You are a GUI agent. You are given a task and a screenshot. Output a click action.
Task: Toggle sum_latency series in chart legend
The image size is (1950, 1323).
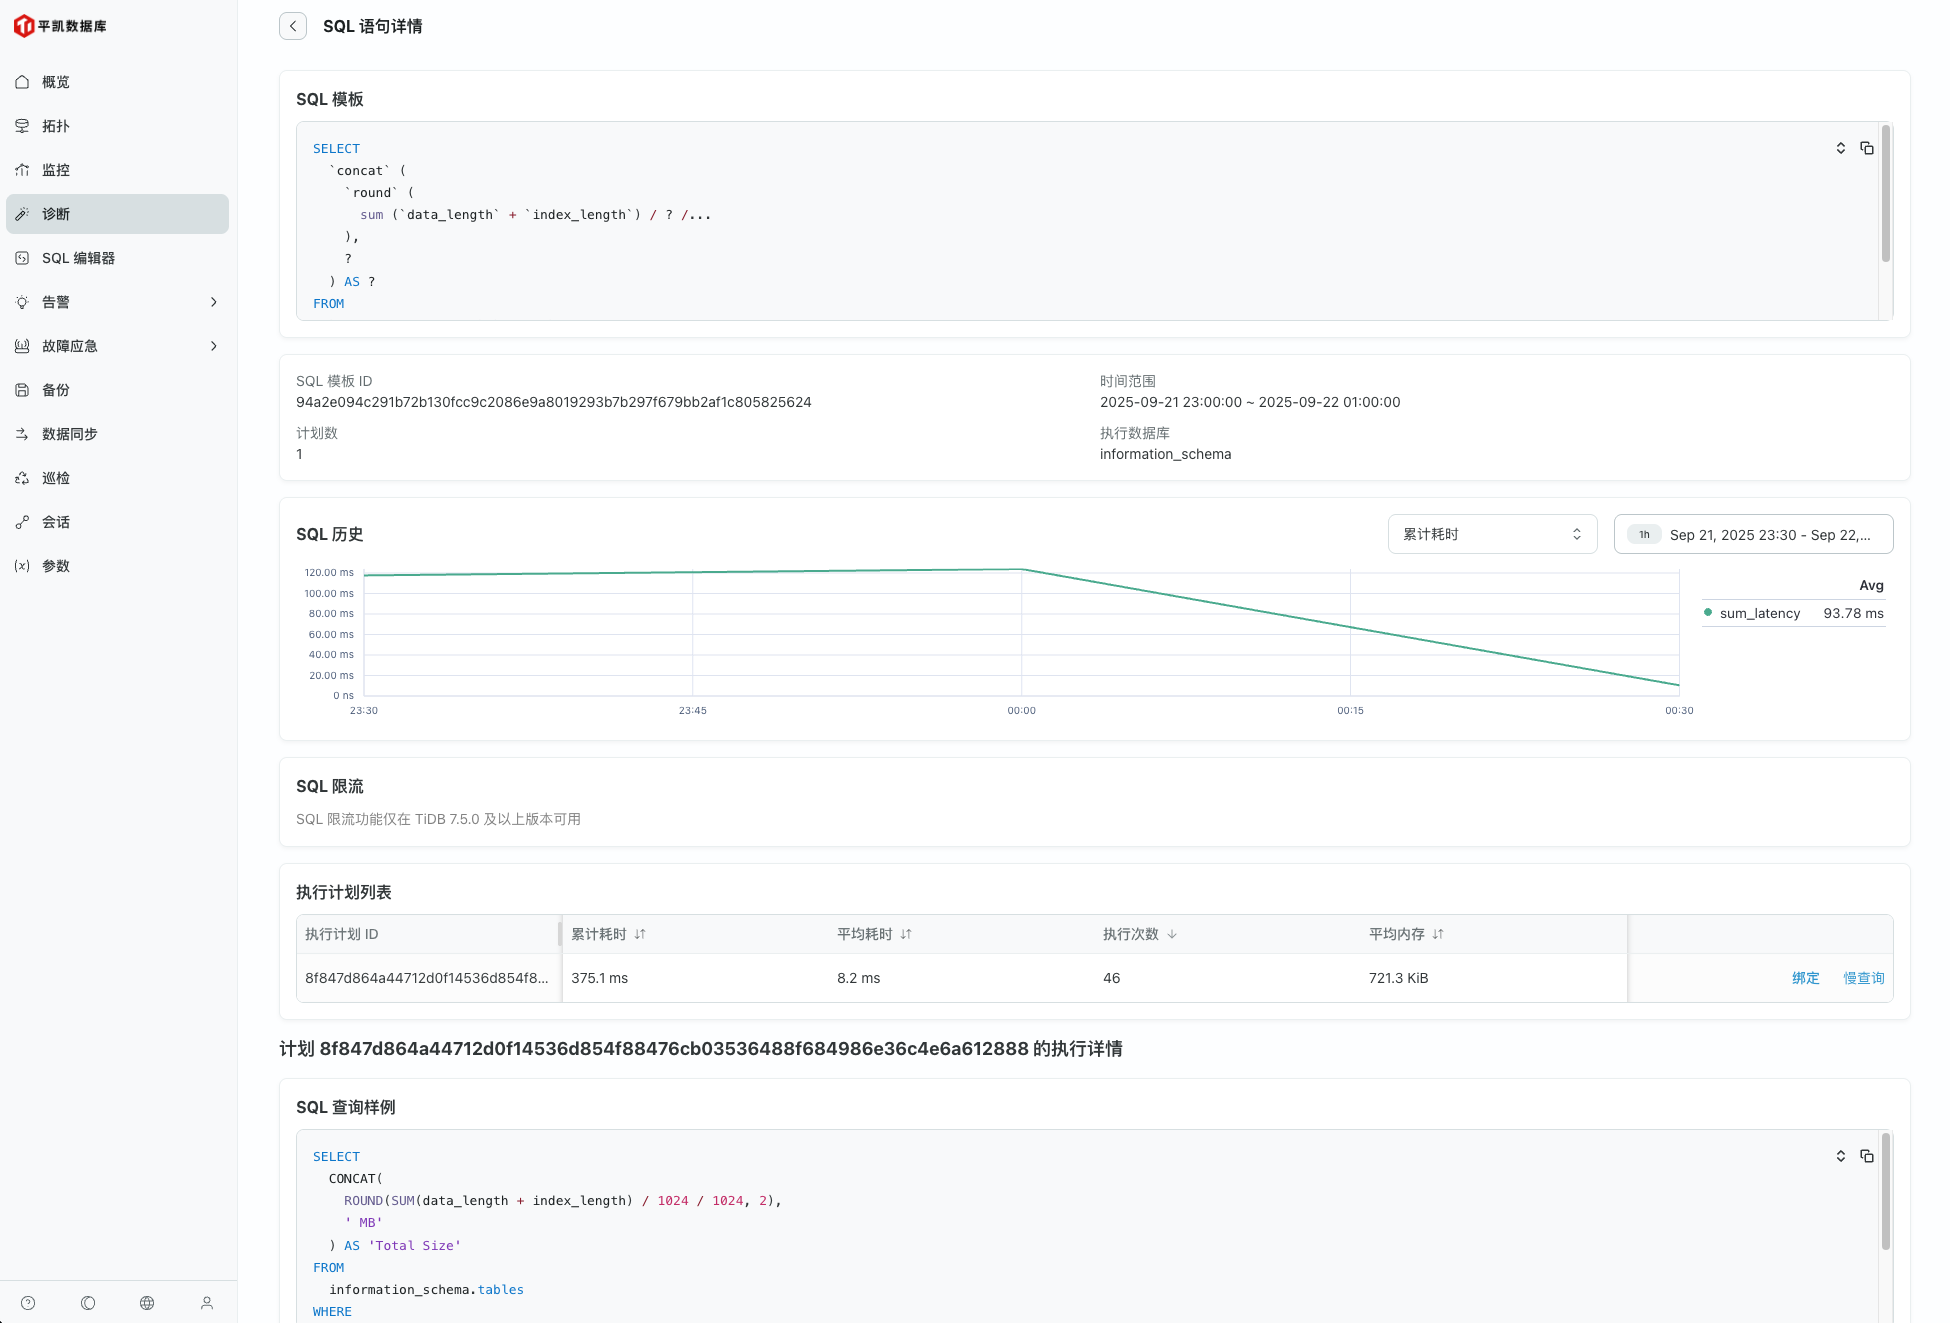[1759, 613]
